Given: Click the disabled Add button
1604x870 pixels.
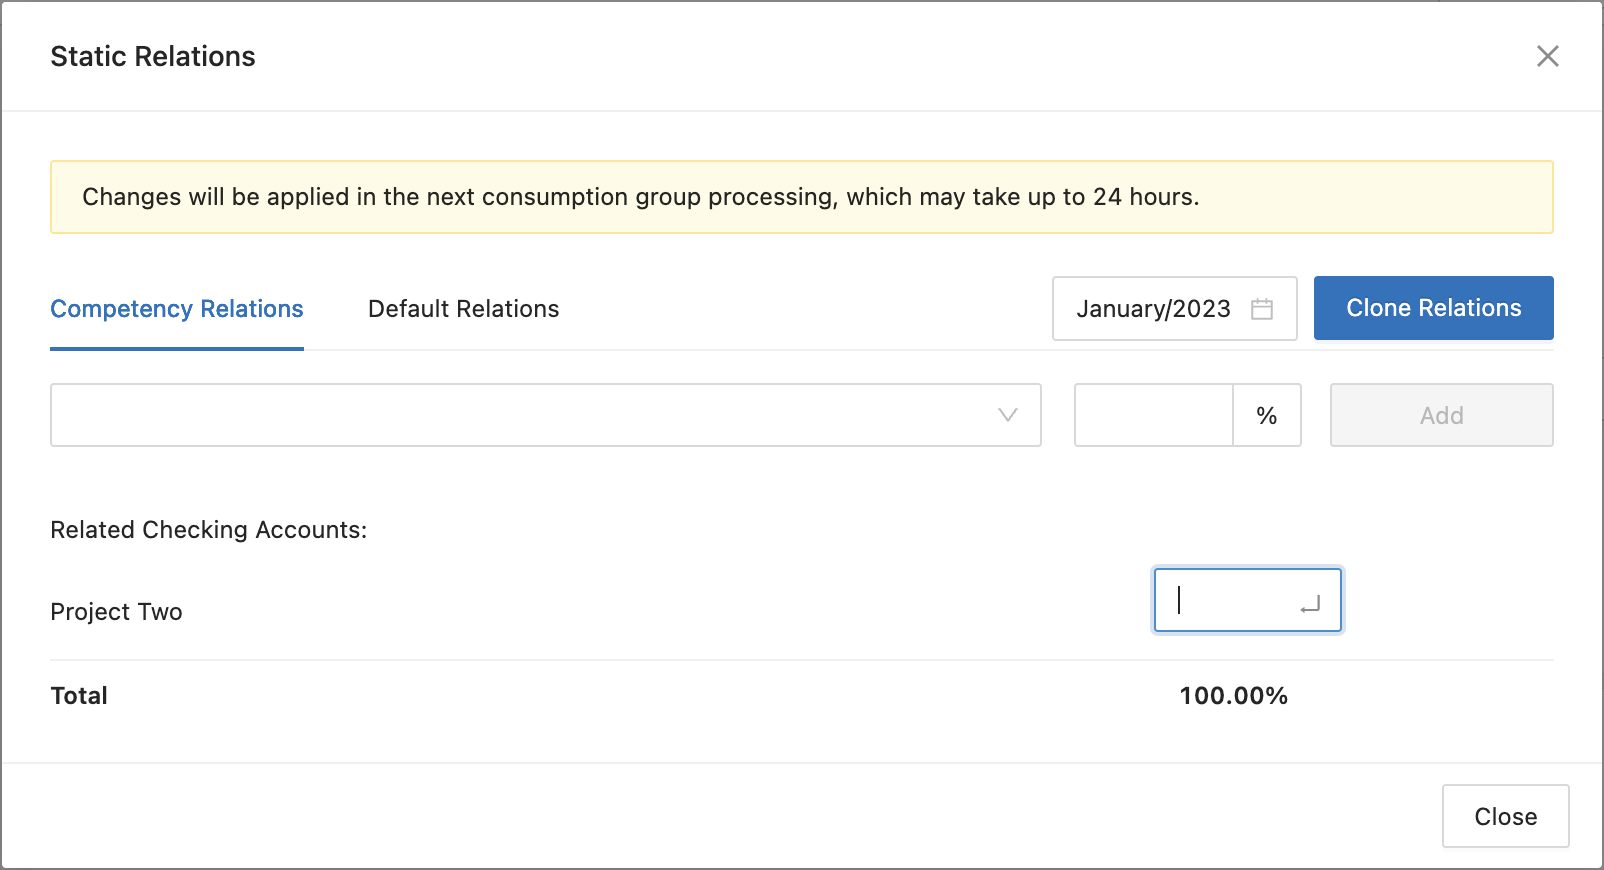Looking at the screenshot, I should coord(1440,415).
